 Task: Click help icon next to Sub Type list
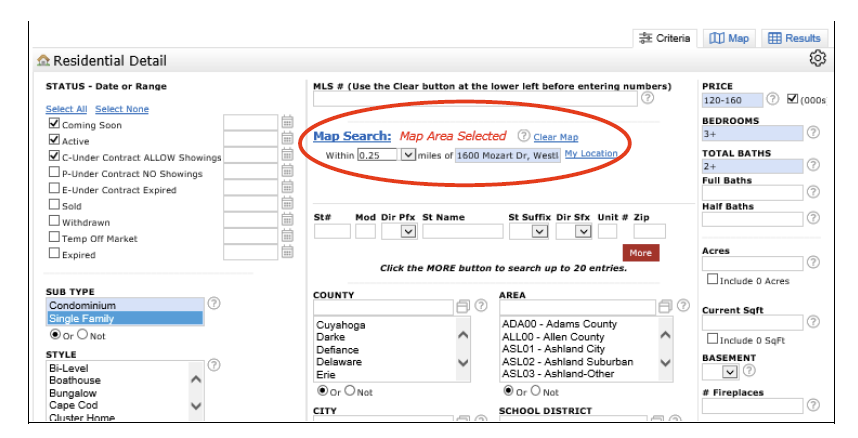pyautogui.click(x=214, y=303)
